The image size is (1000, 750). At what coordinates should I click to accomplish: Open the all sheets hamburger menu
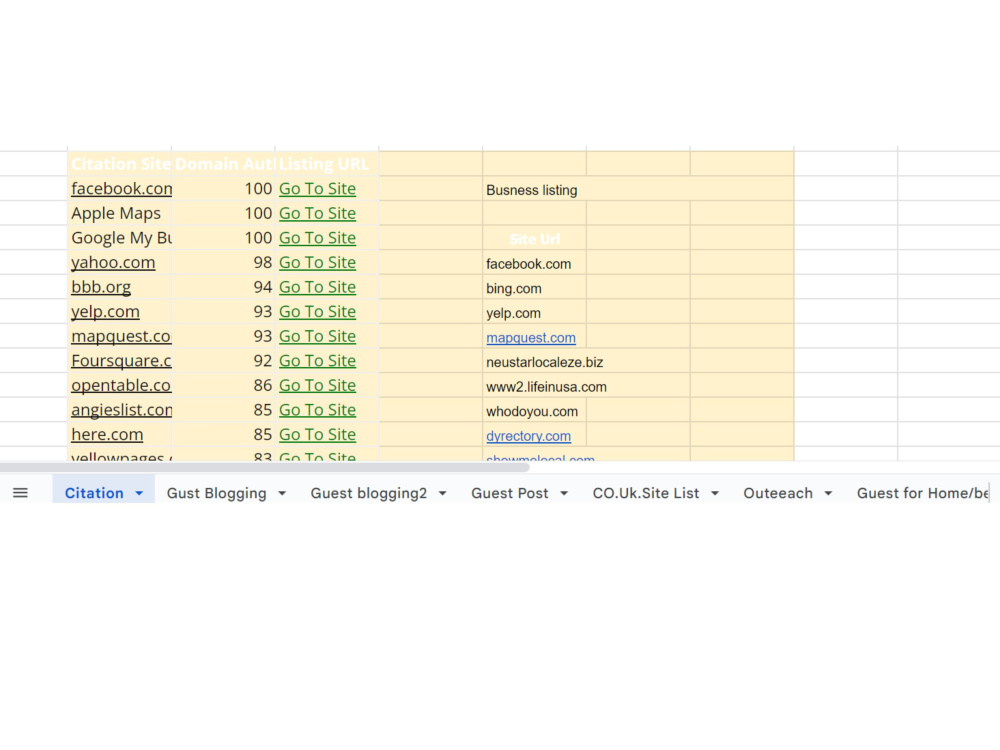pos(20,493)
